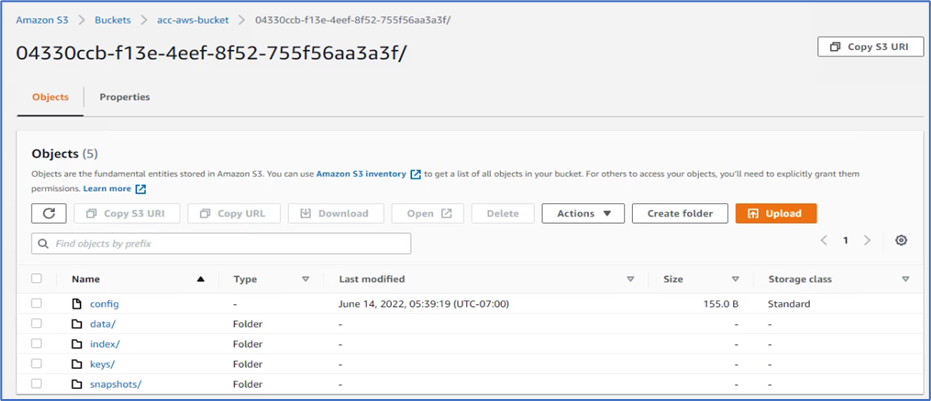Image resolution: width=931 pixels, height=401 pixels.
Task: Check the box for config row
Action: 37,304
